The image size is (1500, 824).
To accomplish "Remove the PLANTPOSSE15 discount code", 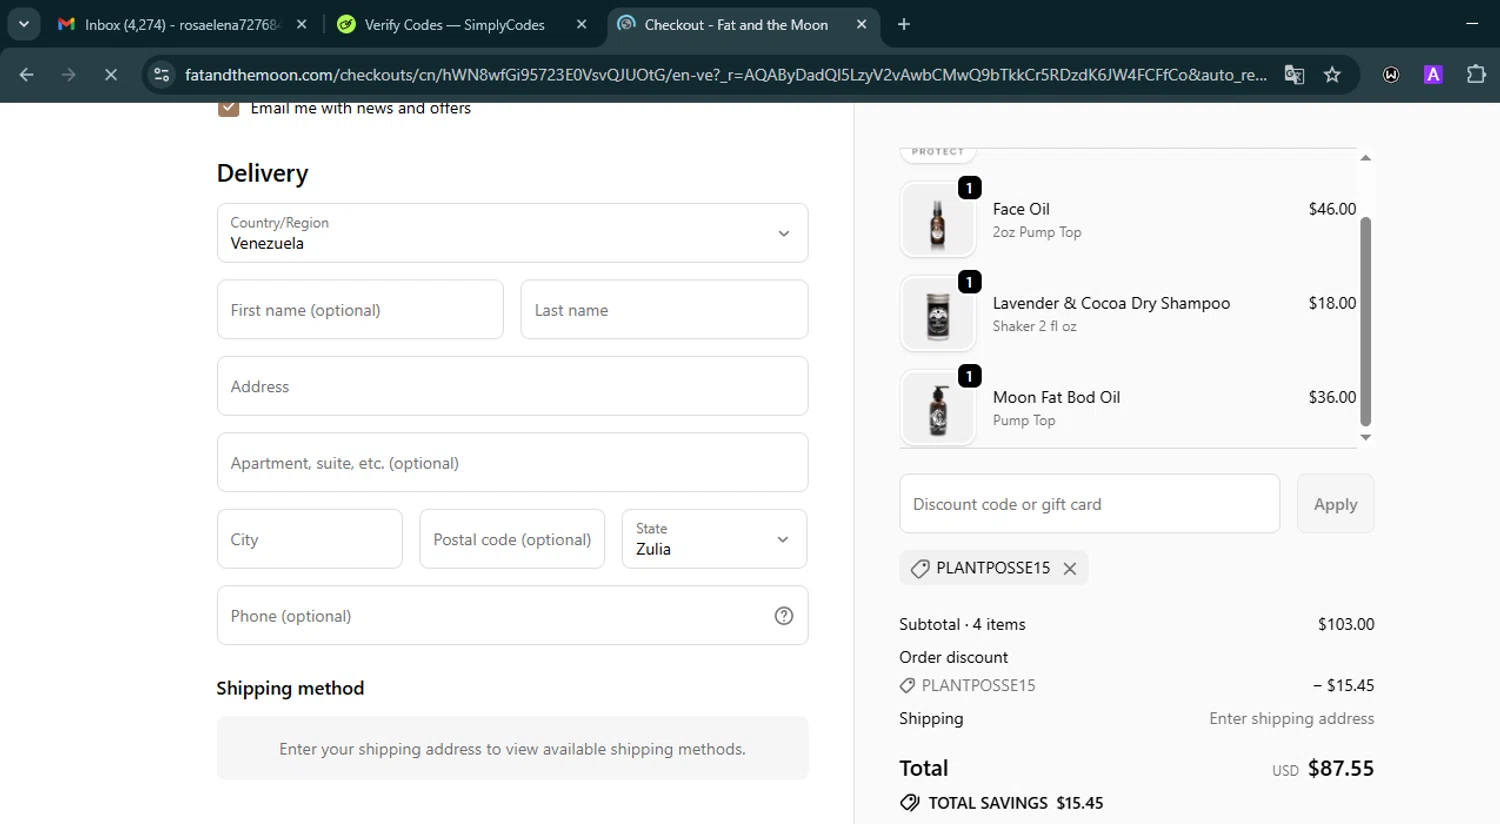I will [x=1070, y=569].
